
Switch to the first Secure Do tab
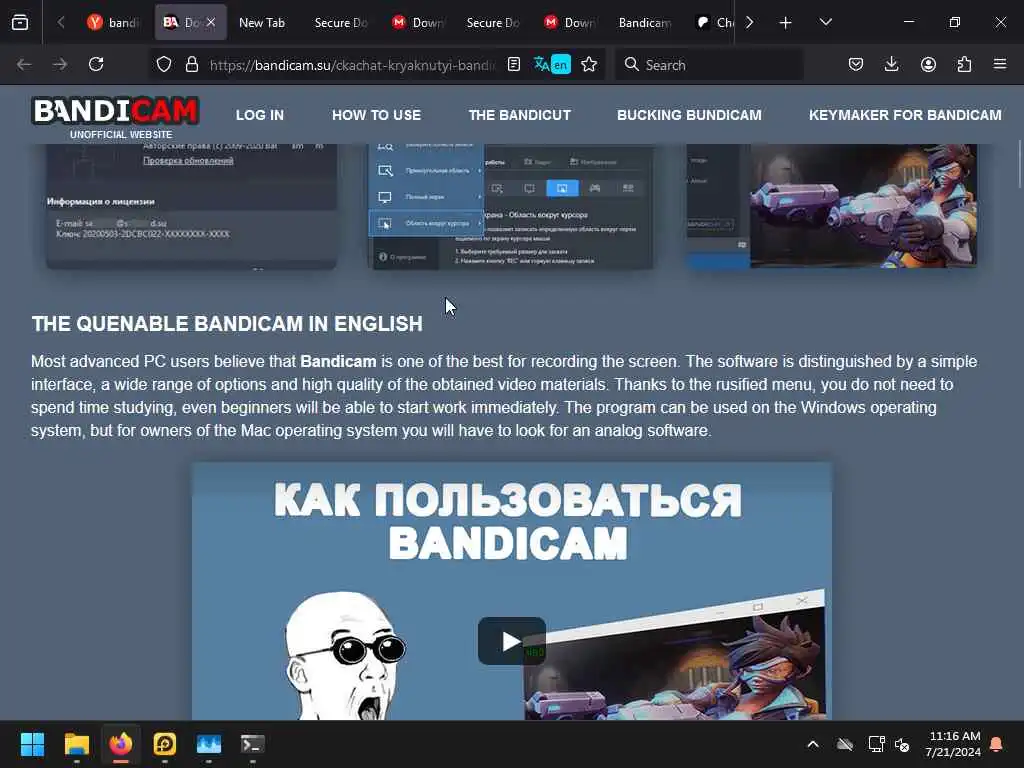[x=340, y=22]
